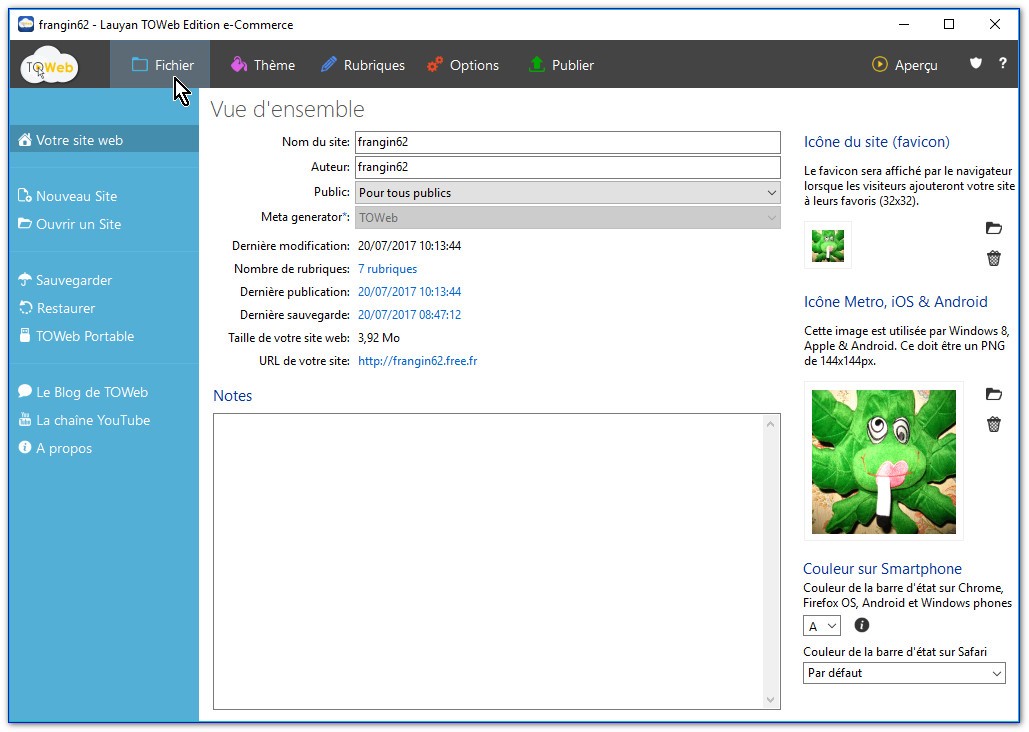
Task: Open the Thème menu
Action: pos(263,65)
